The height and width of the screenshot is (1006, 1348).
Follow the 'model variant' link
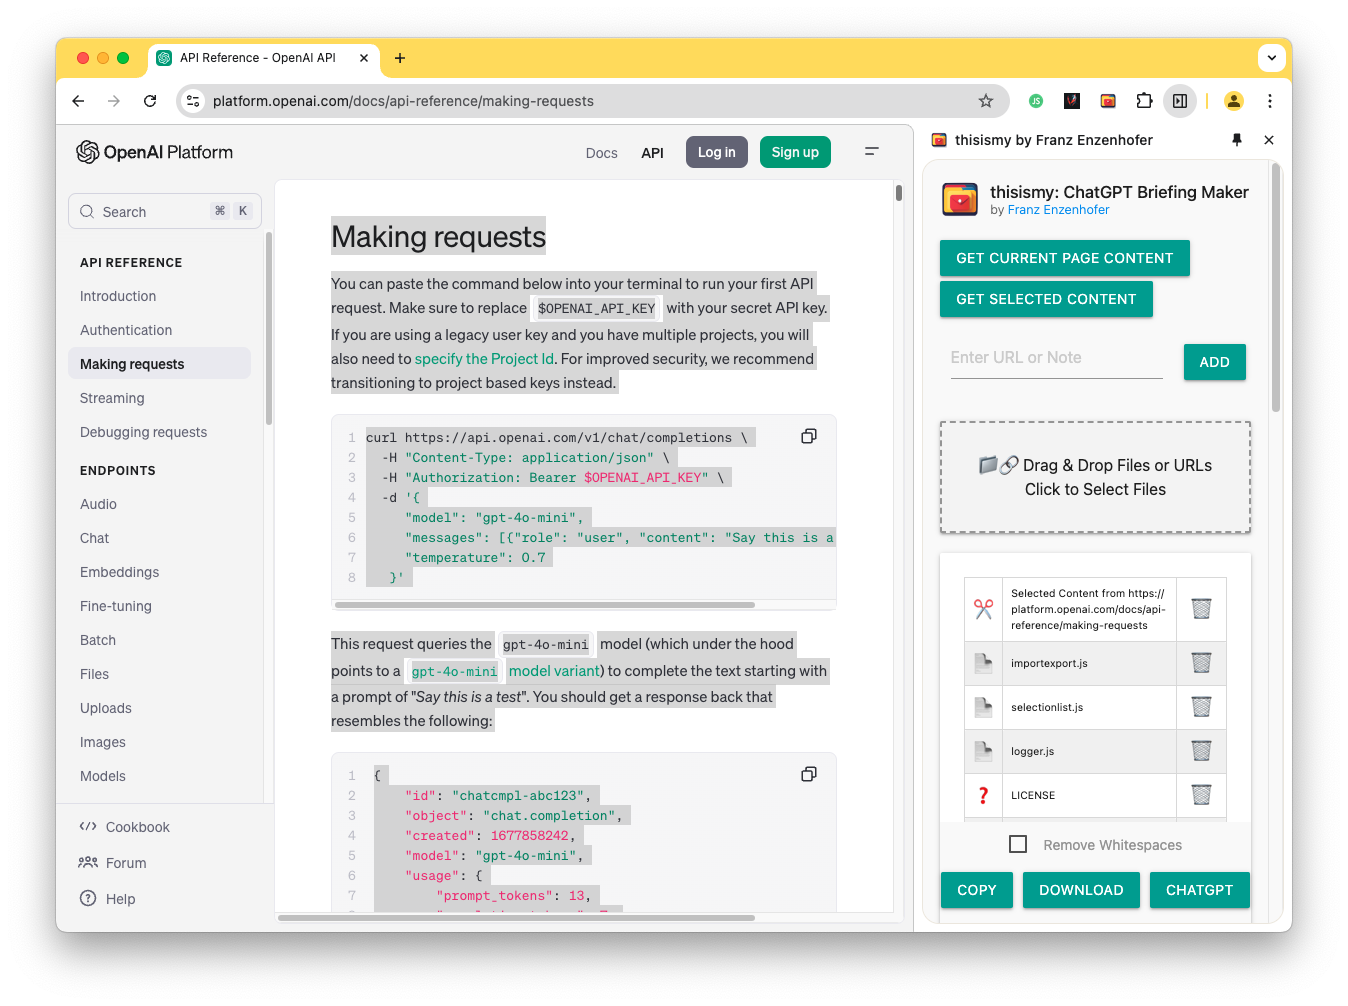pos(554,671)
